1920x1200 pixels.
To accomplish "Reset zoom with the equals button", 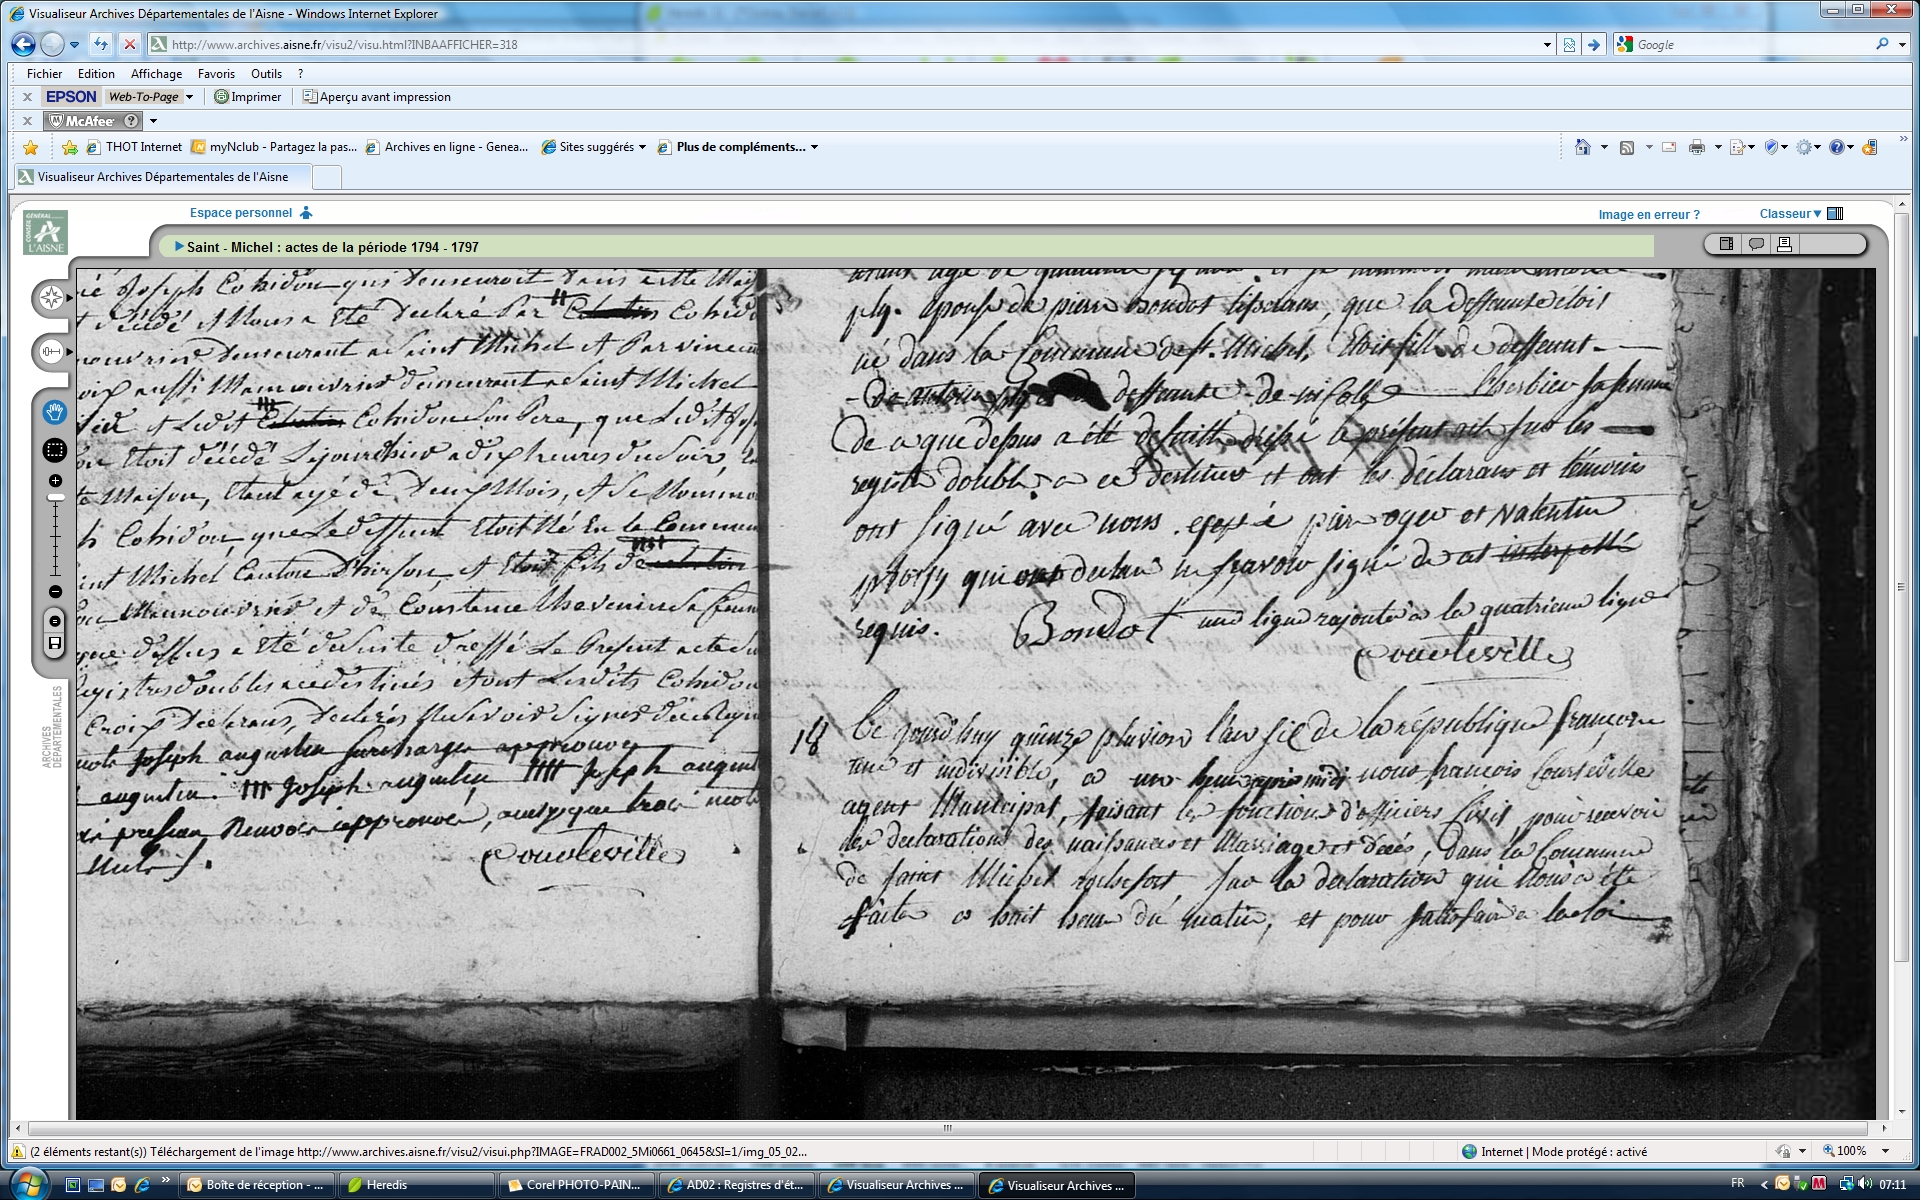I will 55,621.
